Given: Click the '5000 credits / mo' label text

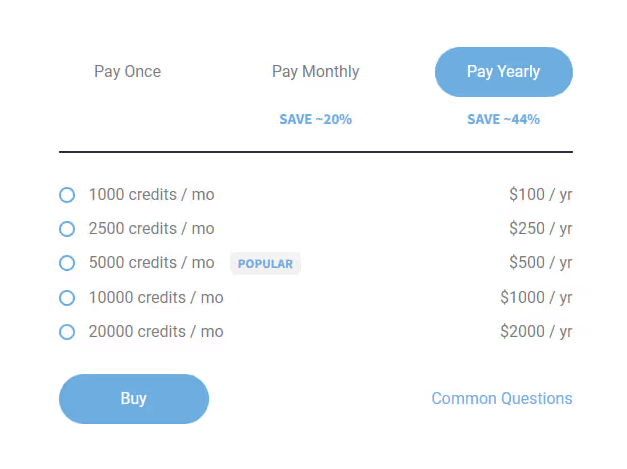Looking at the screenshot, I should (151, 263).
